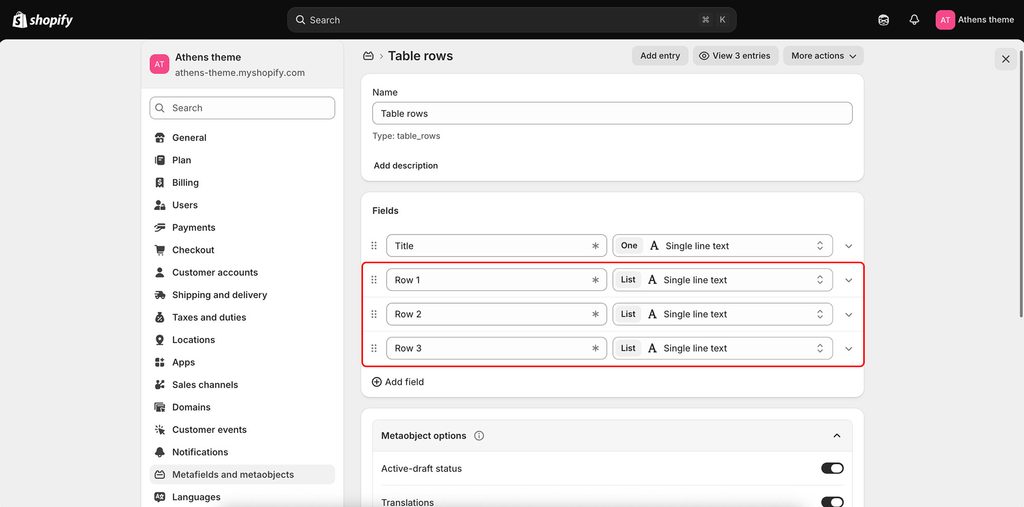The height and width of the screenshot is (507, 1024).
Task: Click the metaobjects breadcrumb icon before Table rows
Action: pos(368,56)
